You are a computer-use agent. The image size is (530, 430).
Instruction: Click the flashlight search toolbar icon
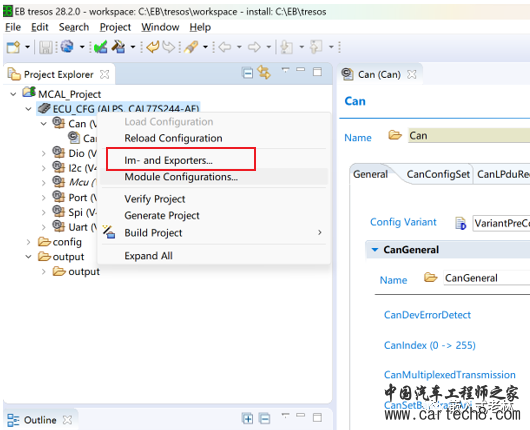click(x=191, y=47)
